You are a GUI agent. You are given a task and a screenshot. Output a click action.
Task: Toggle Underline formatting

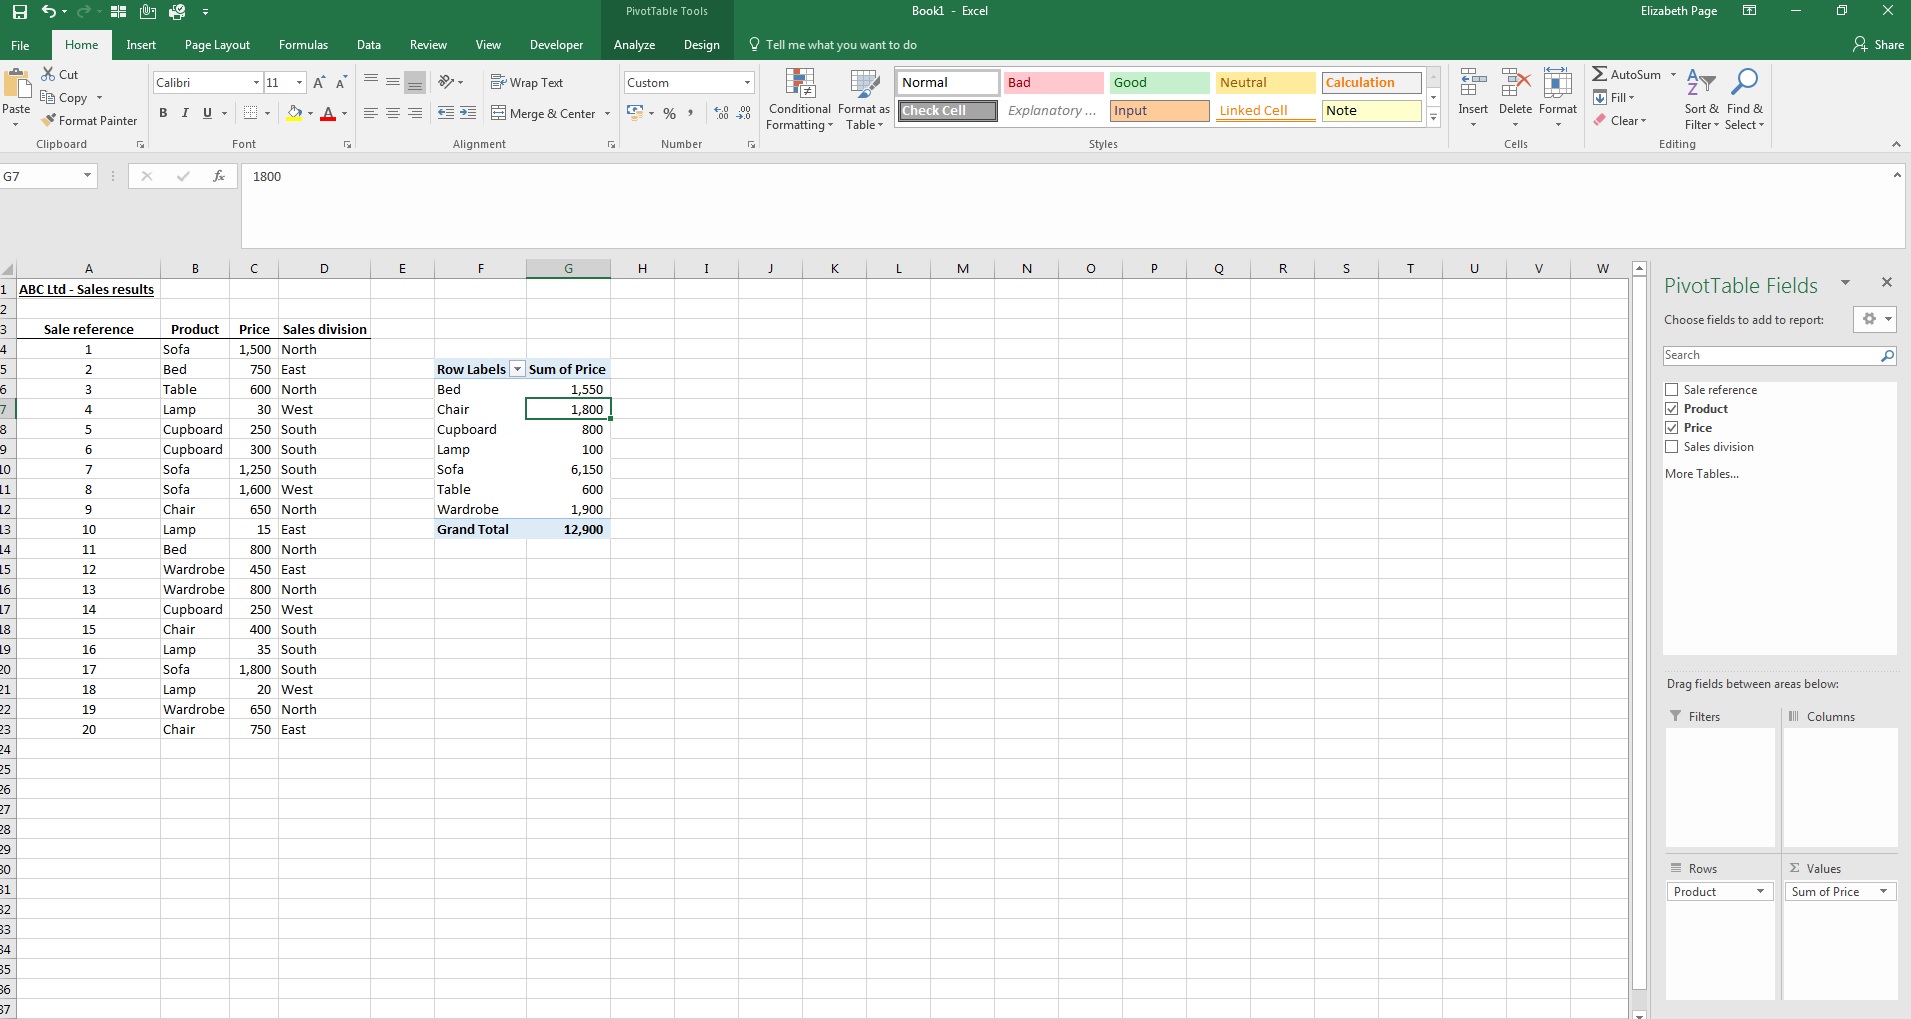pos(208,113)
